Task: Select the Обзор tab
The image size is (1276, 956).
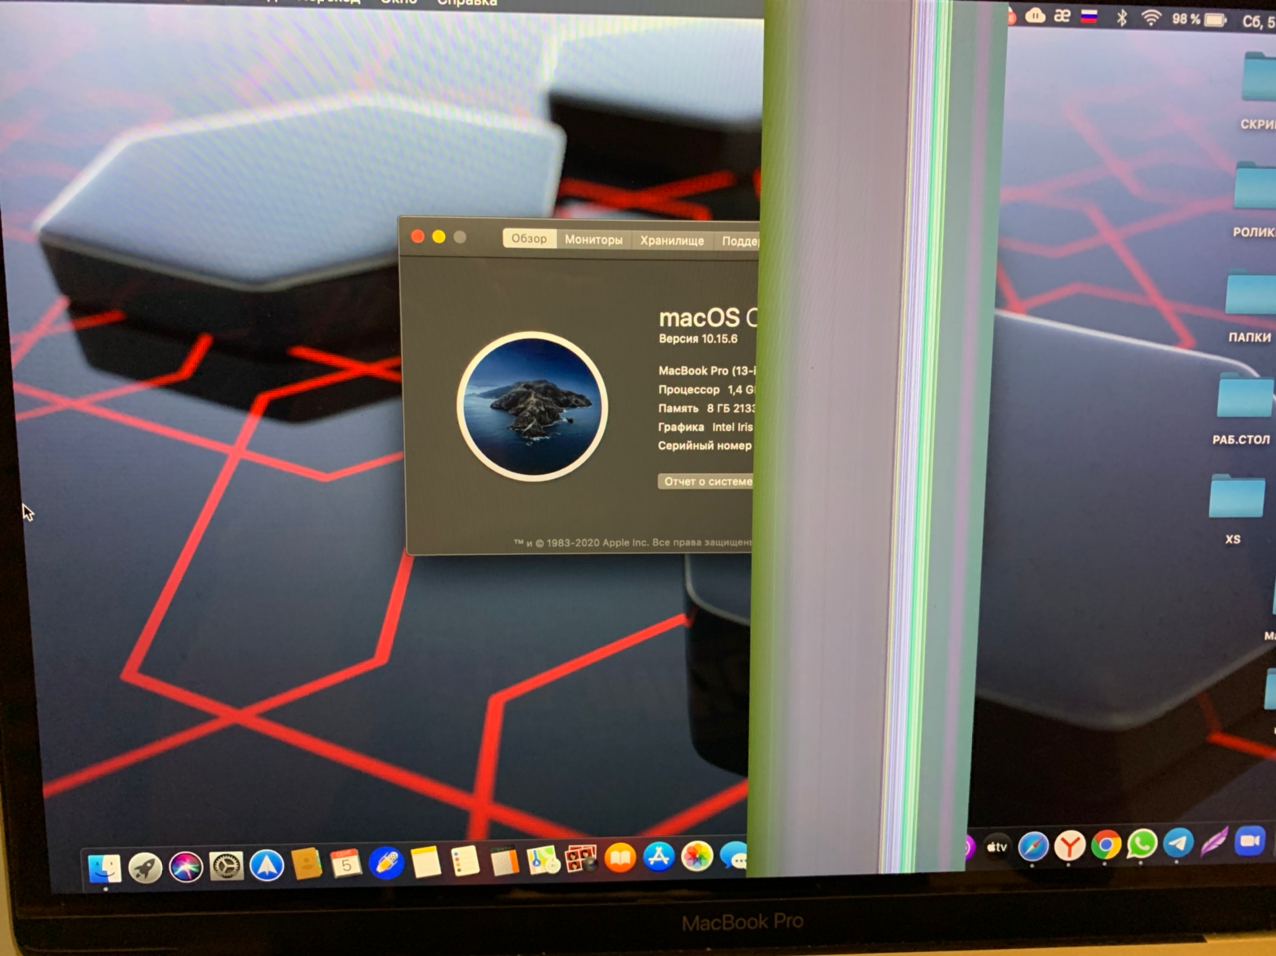Action: [529, 238]
